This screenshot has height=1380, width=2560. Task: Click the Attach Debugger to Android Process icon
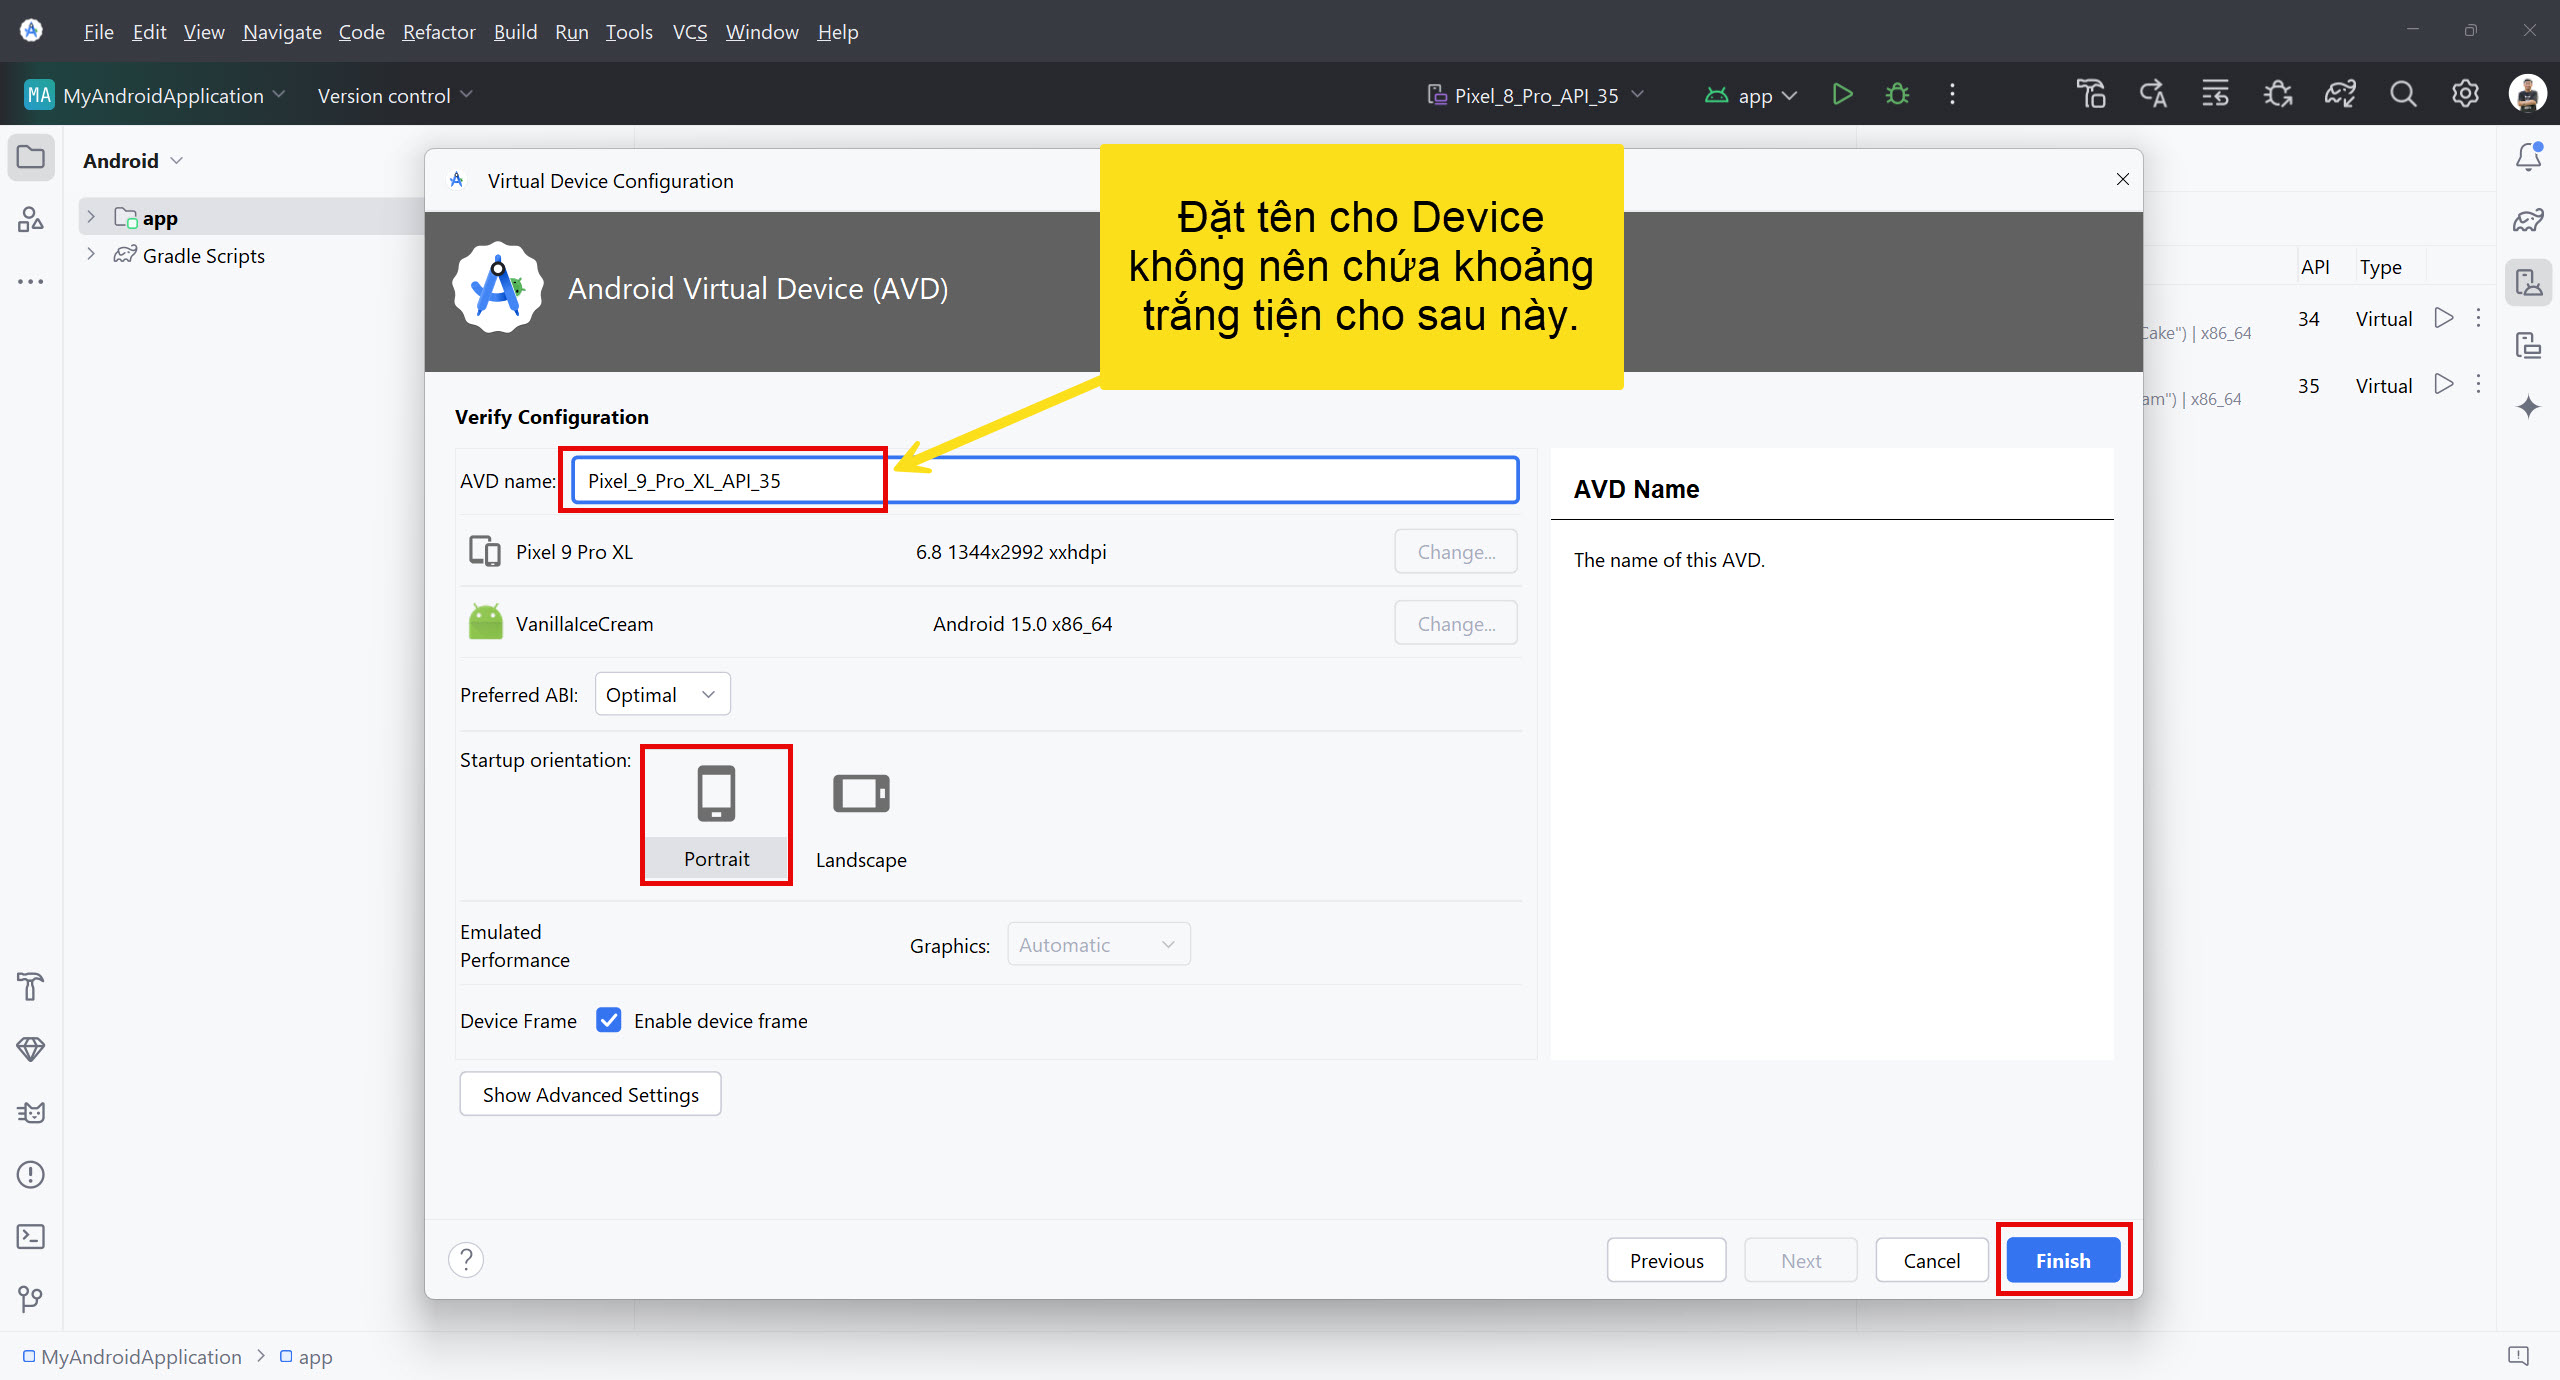point(2278,95)
